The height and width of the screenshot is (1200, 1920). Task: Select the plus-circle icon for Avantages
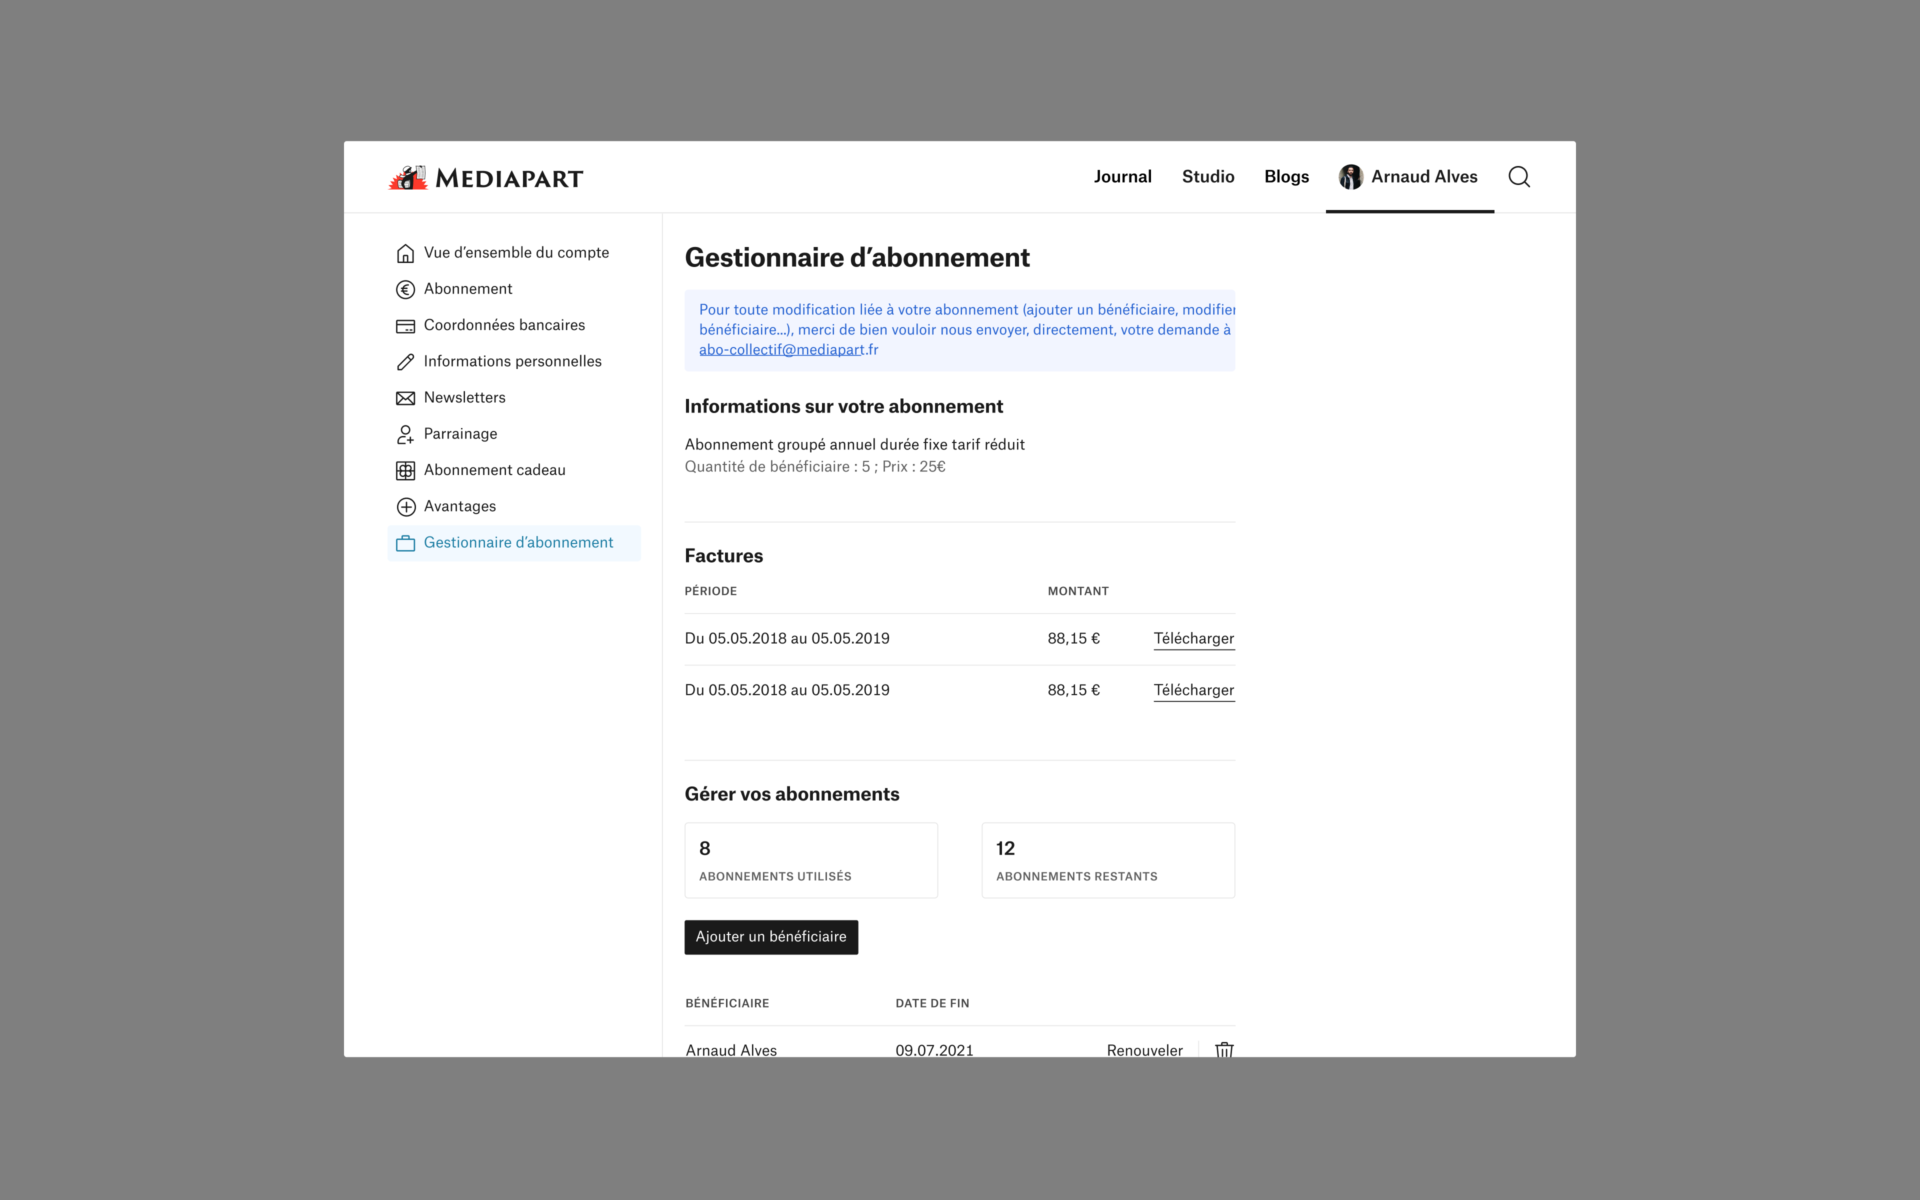click(405, 506)
